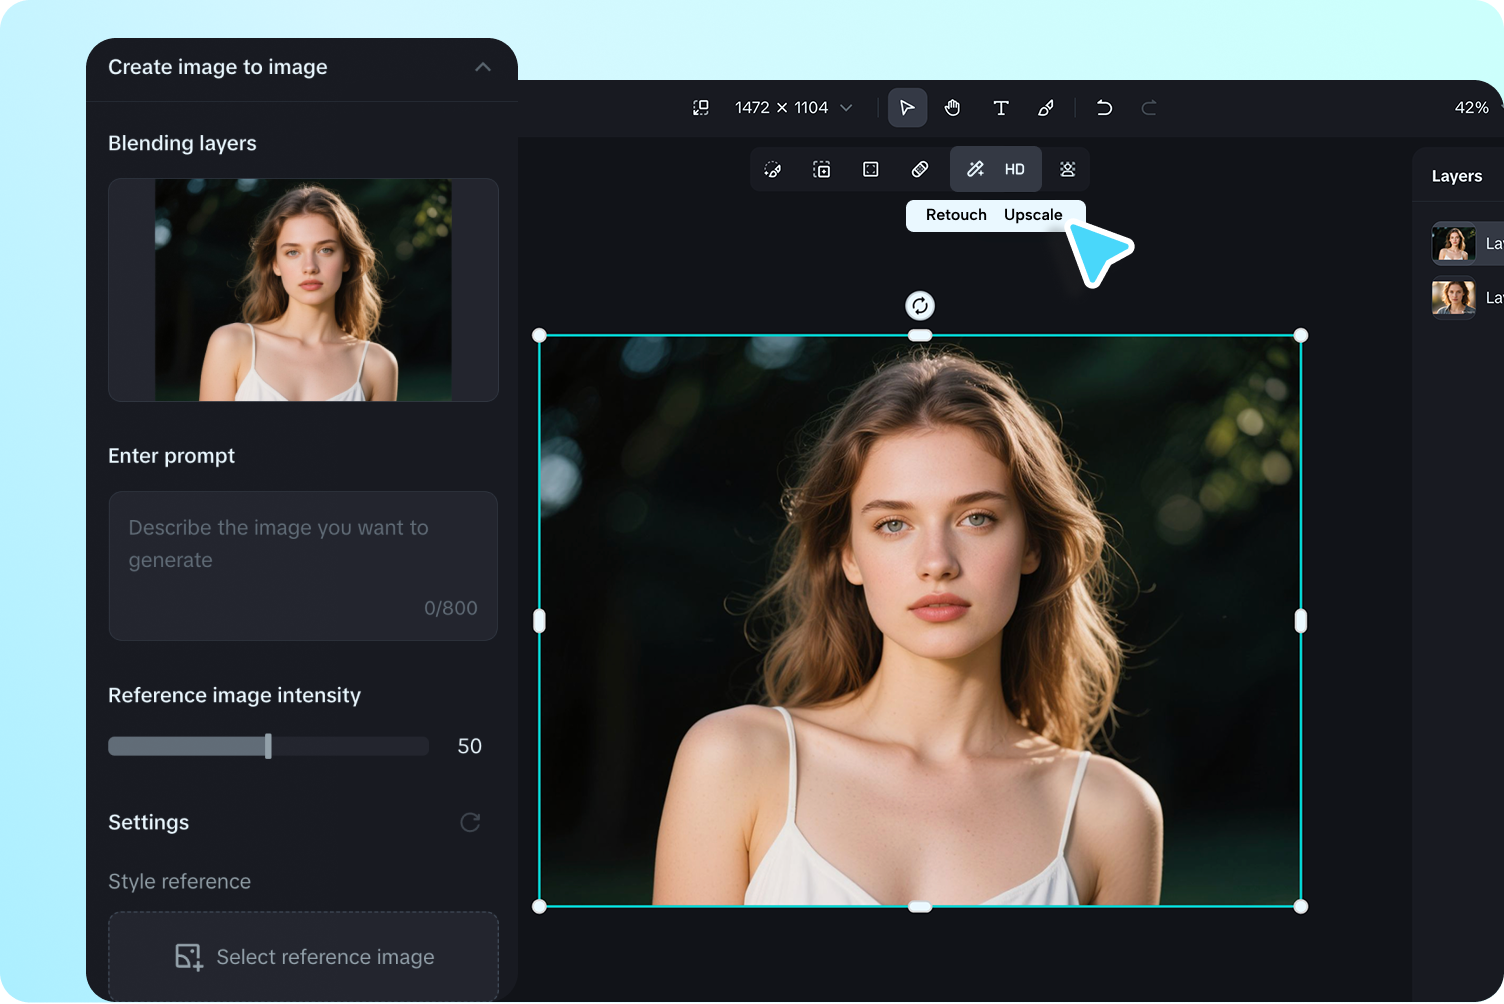Click the Enter prompt heading
The width and height of the screenshot is (1504, 1004).
tap(172, 456)
